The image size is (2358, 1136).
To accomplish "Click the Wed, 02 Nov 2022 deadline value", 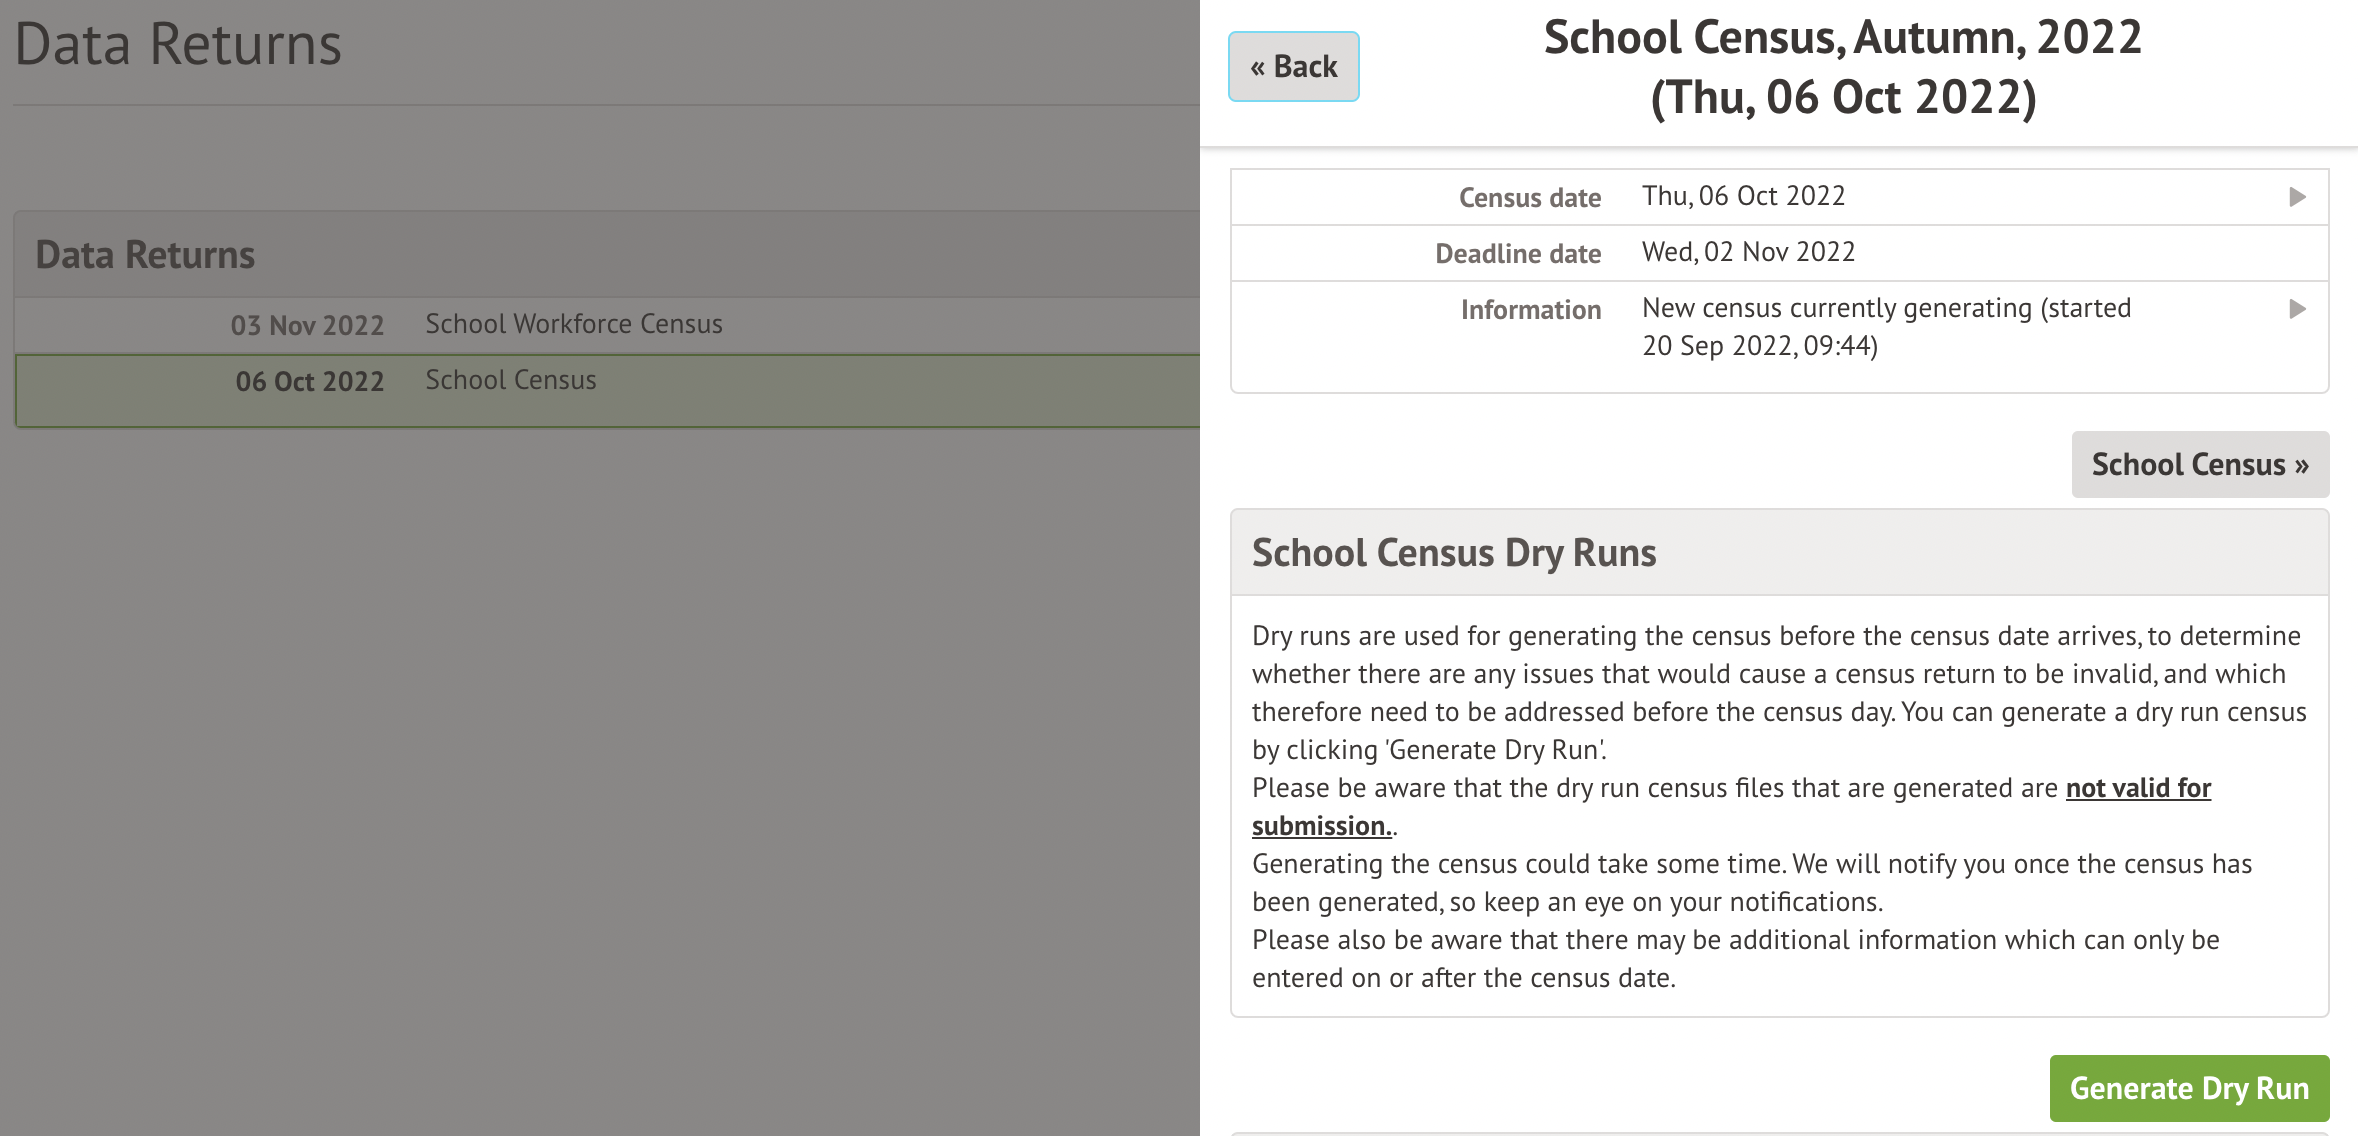I will point(1748,252).
